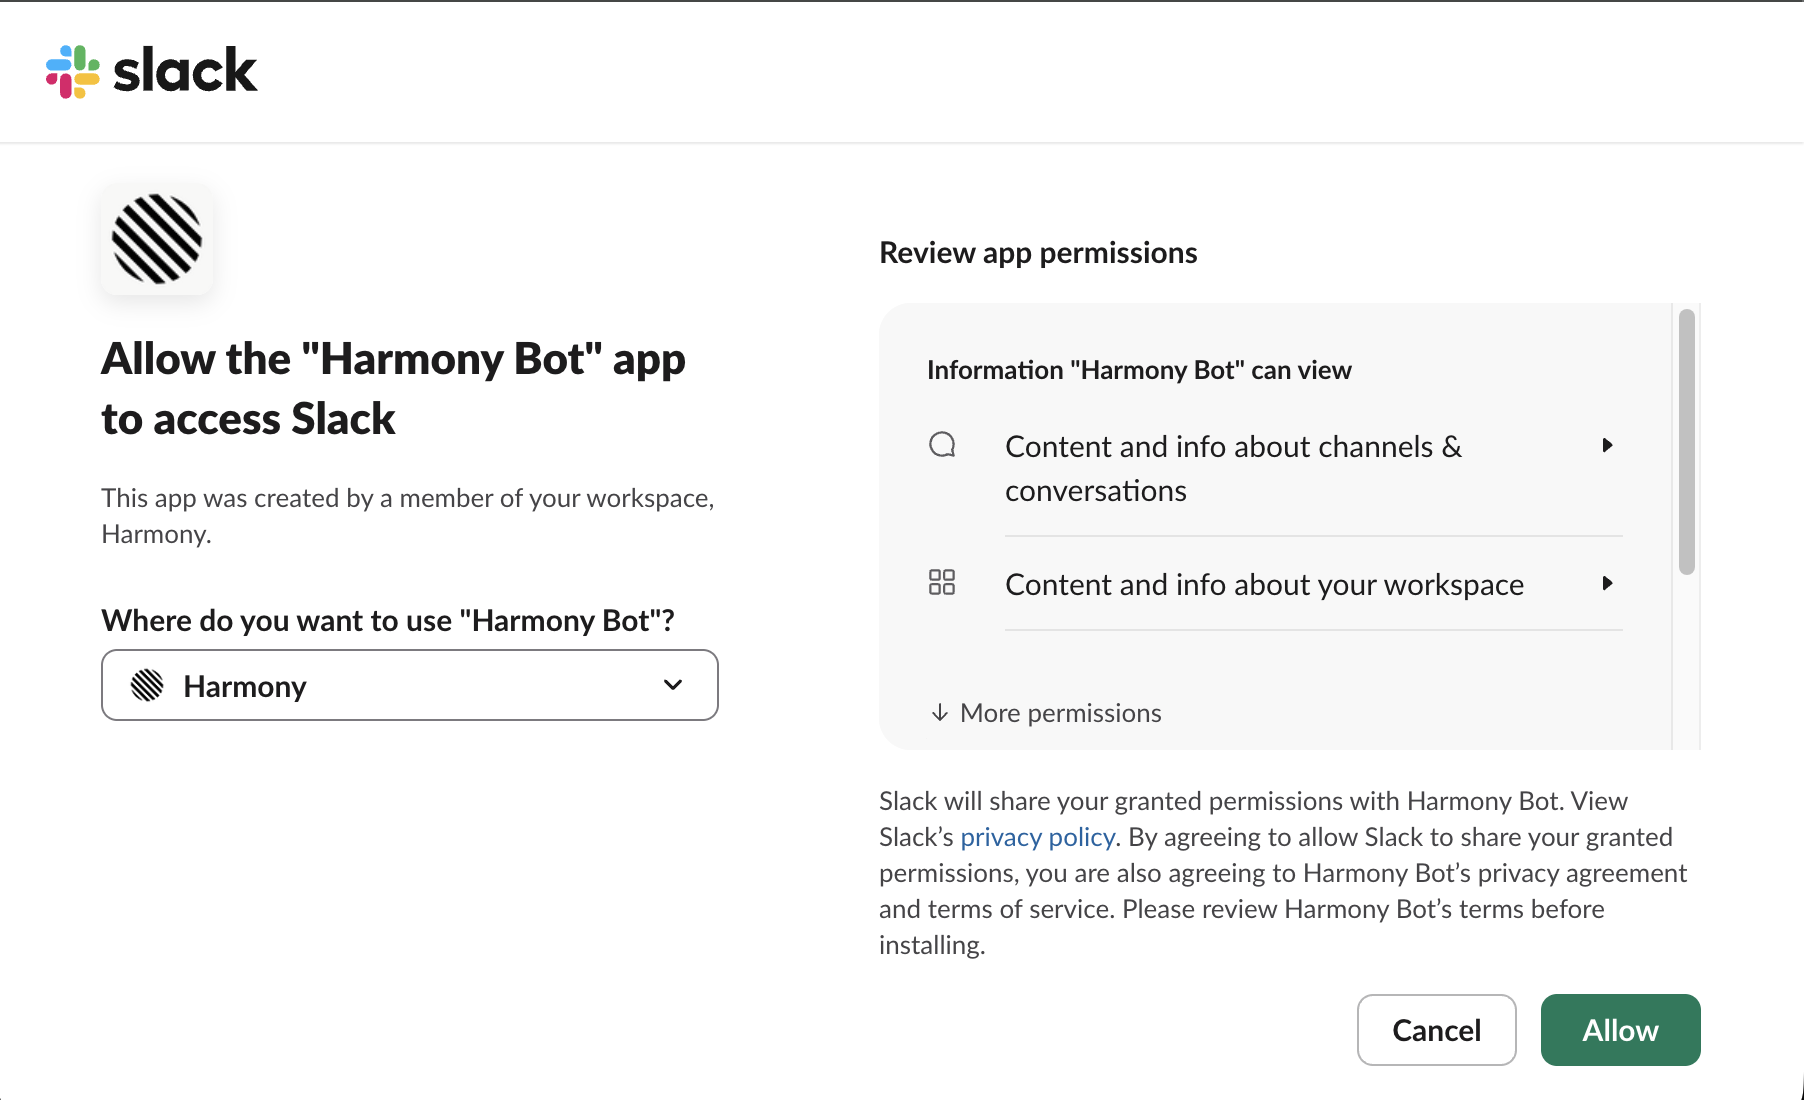Screen dimensions: 1804x1100
Task: Click 'Information "Harmony Bot" can view' heading
Action: (x=1139, y=370)
